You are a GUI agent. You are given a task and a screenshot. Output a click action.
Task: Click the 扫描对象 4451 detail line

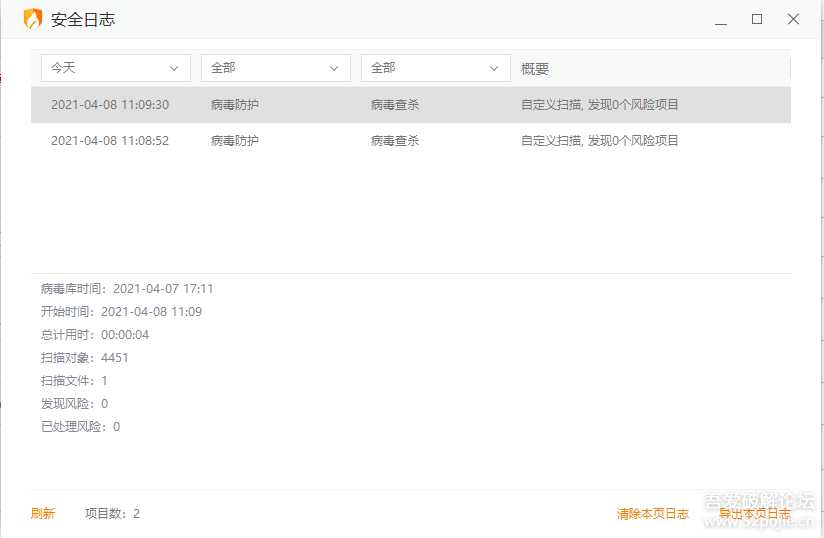click(85, 358)
